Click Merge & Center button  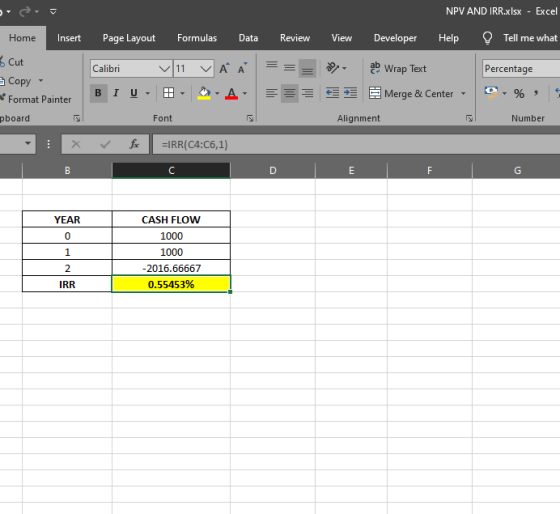click(411, 94)
